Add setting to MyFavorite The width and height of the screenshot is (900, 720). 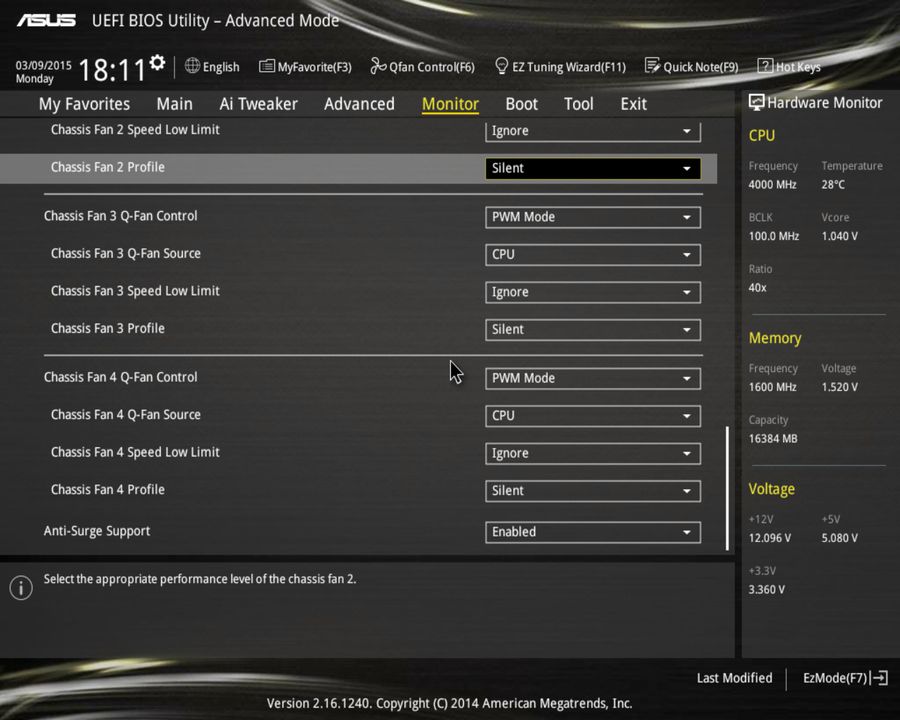click(x=305, y=66)
